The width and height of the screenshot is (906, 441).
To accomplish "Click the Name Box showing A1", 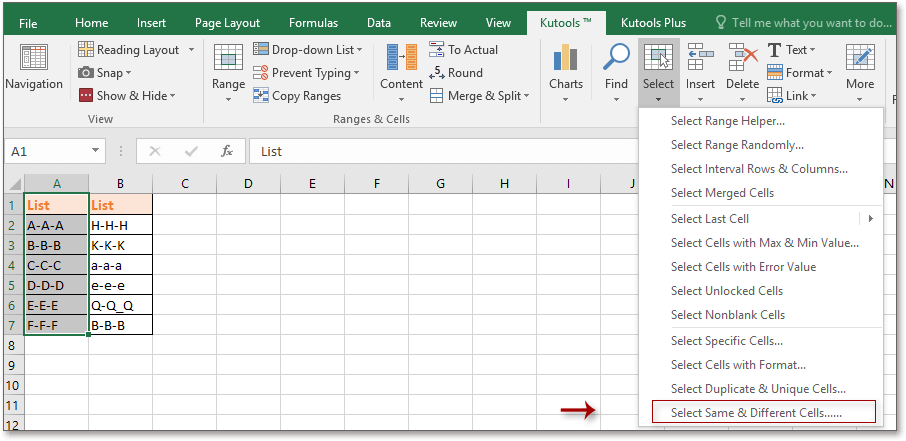I will pyautogui.click(x=55, y=151).
